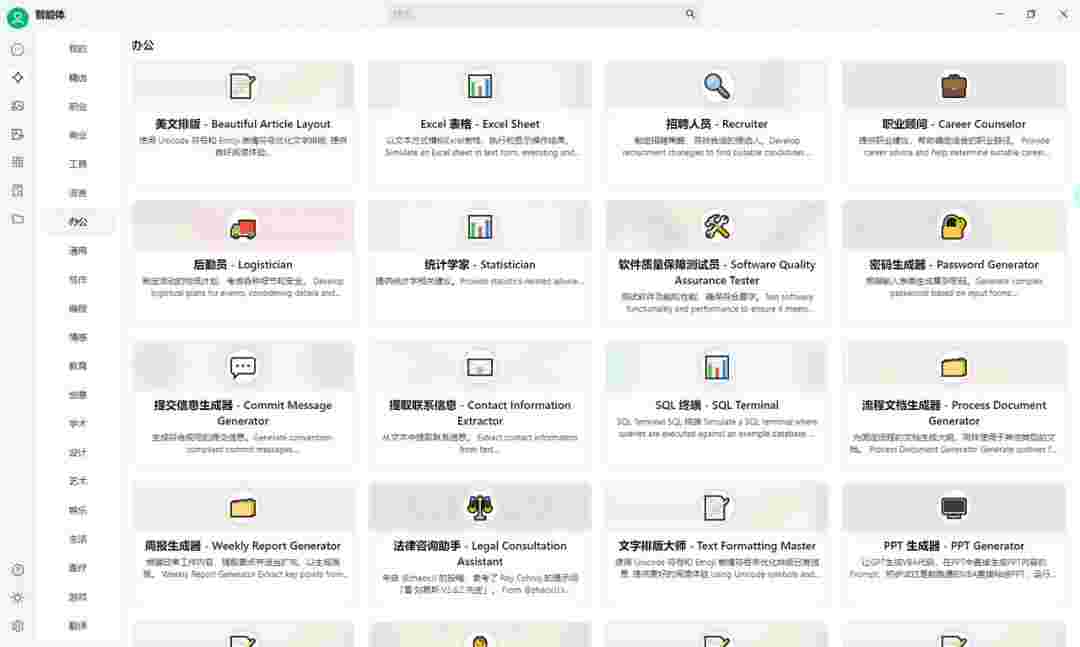The image size is (1080, 647).
Task: Select the 生活 category
Action: point(78,540)
